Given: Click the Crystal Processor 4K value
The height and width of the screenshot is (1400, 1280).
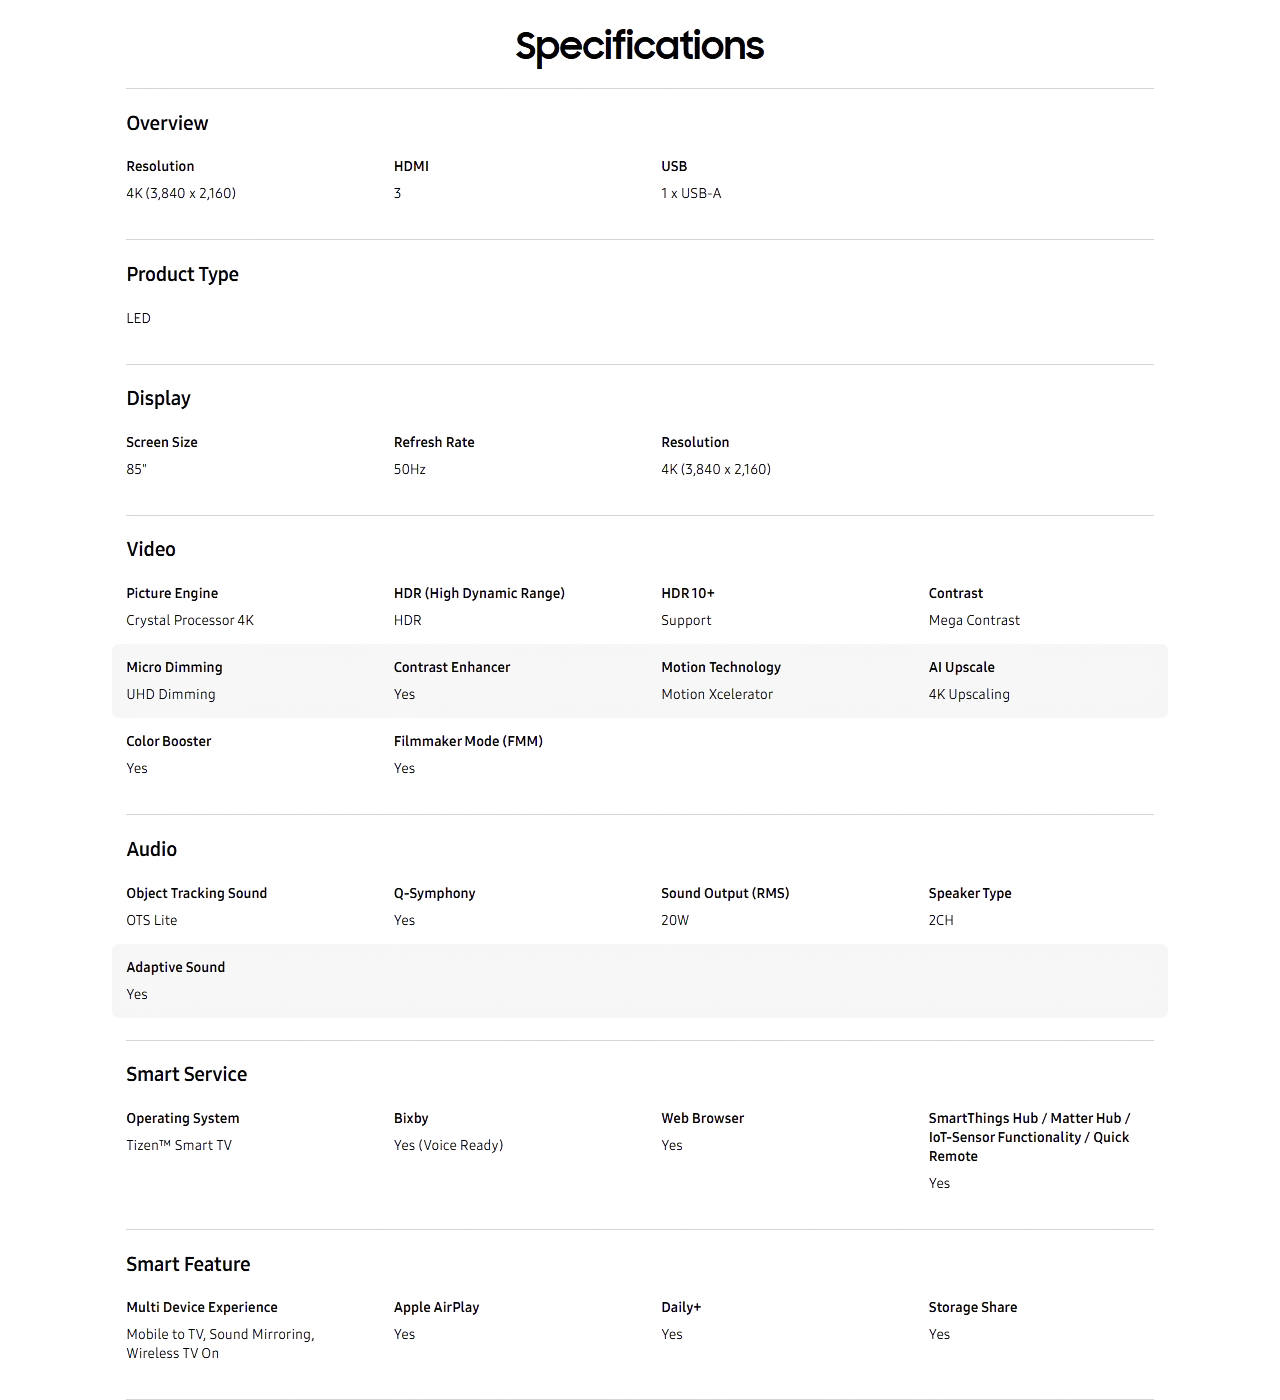Looking at the screenshot, I should (x=190, y=620).
